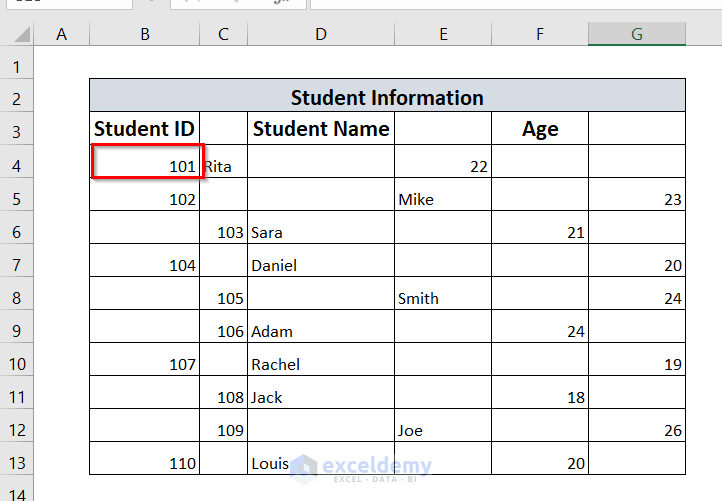Select the cell containing Louis
The height and width of the screenshot is (501, 722).
321,459
